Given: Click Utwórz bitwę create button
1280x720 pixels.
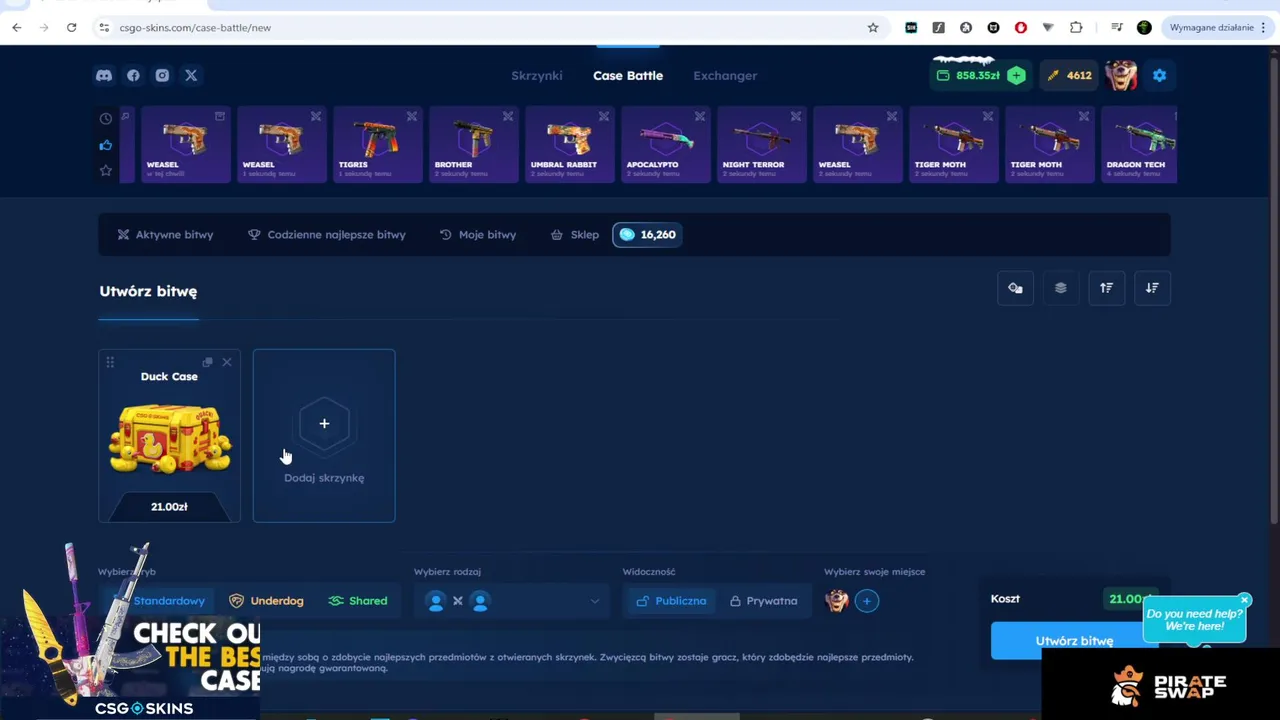Looking at the screenshot, I should (x=1074, y=641).
